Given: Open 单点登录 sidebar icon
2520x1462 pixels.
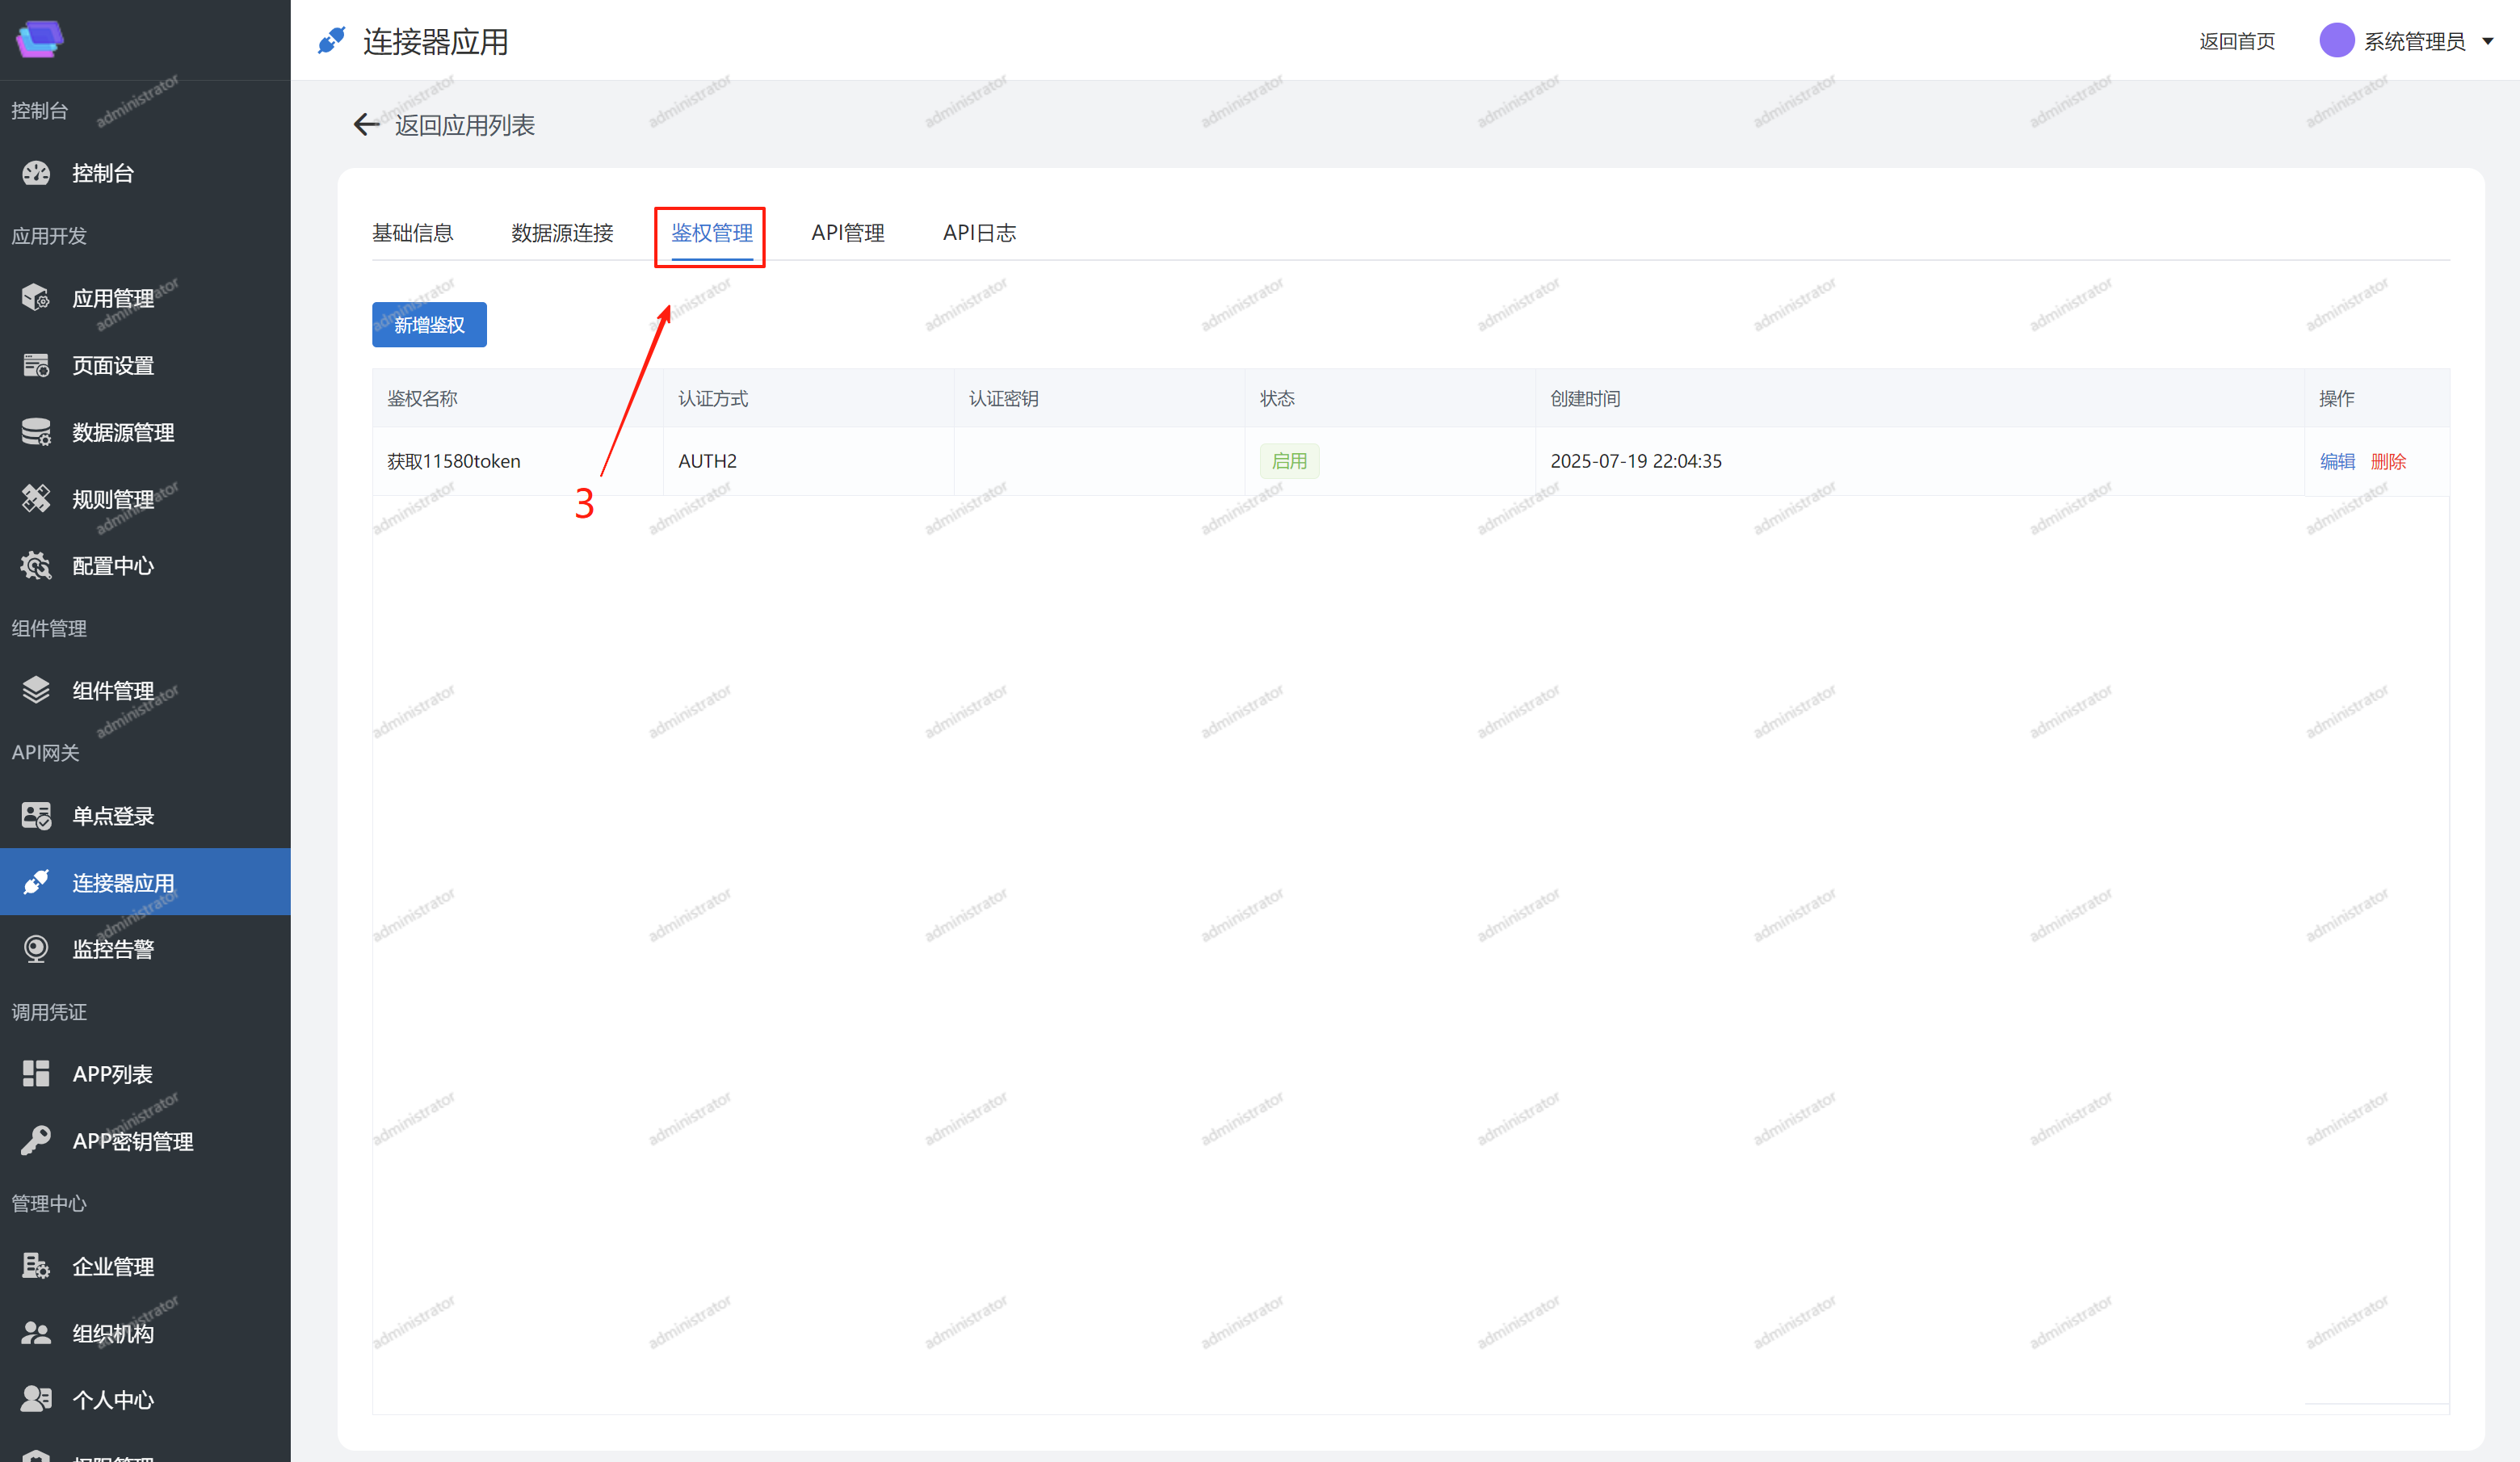Looking at the screenshot, I should pyautogui.click(x=36, y=816).
